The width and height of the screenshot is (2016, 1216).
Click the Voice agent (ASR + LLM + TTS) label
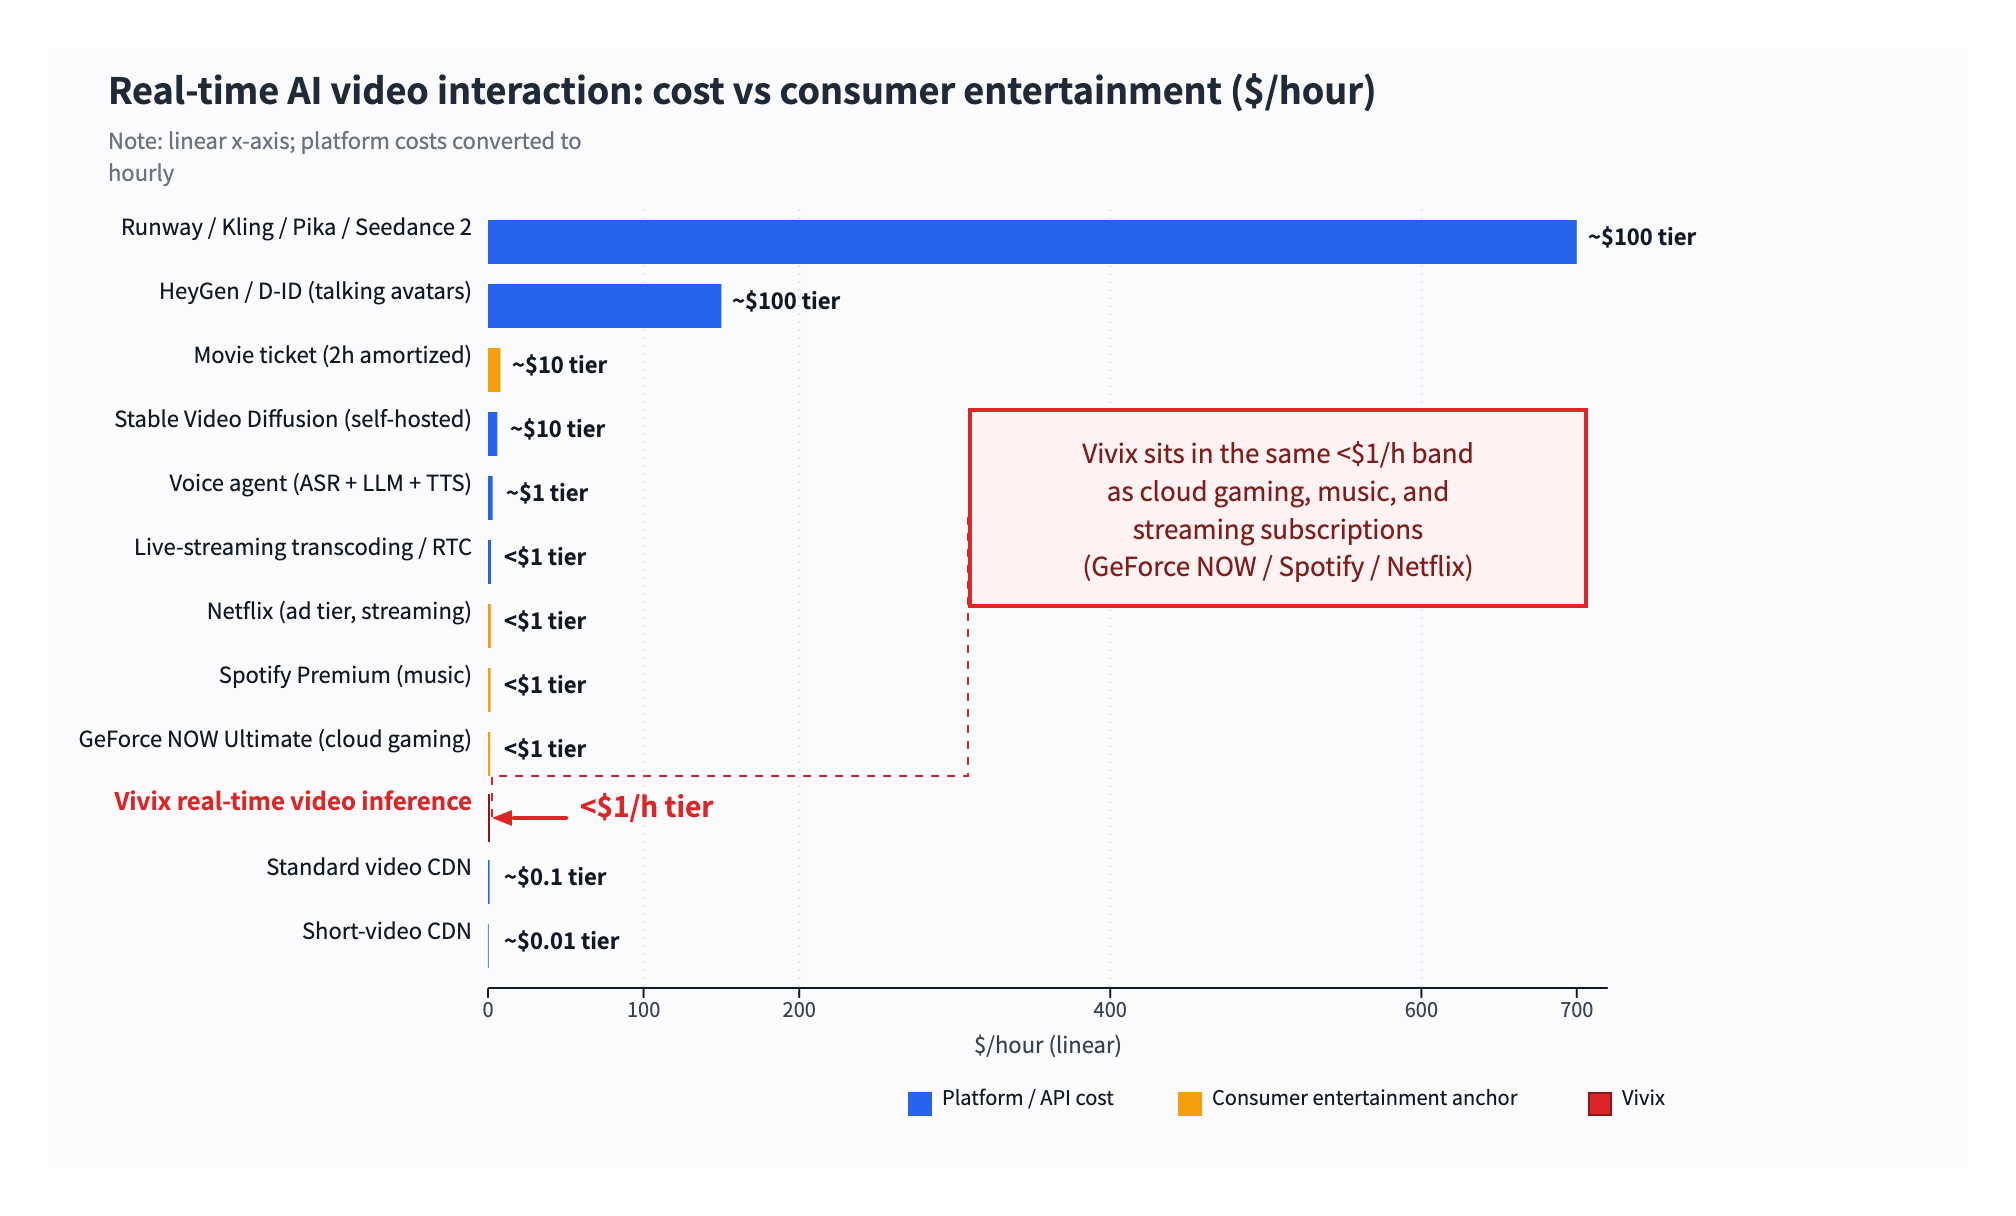coord(319,484)
